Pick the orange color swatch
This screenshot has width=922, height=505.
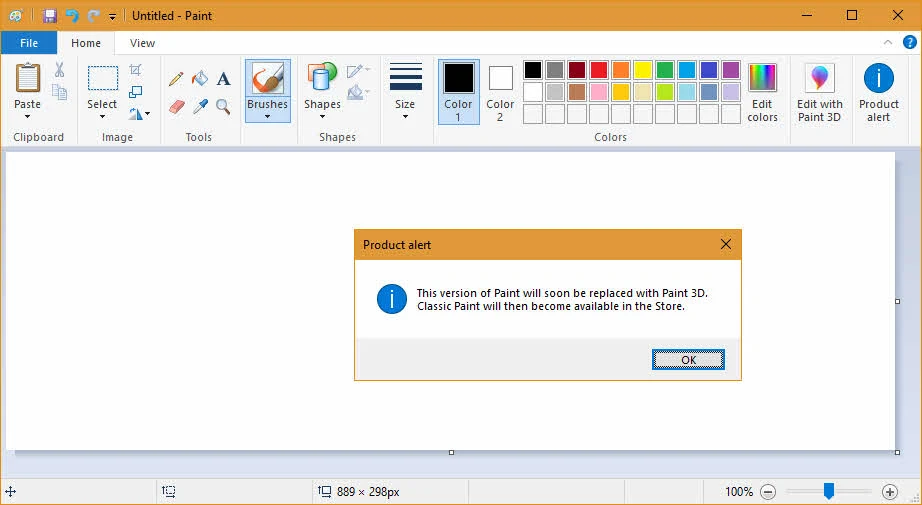[620, 70]
